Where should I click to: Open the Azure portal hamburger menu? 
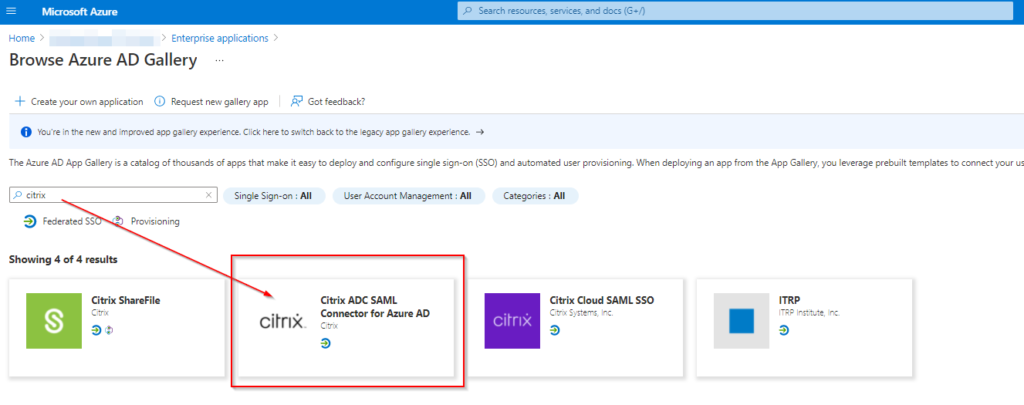11,12
